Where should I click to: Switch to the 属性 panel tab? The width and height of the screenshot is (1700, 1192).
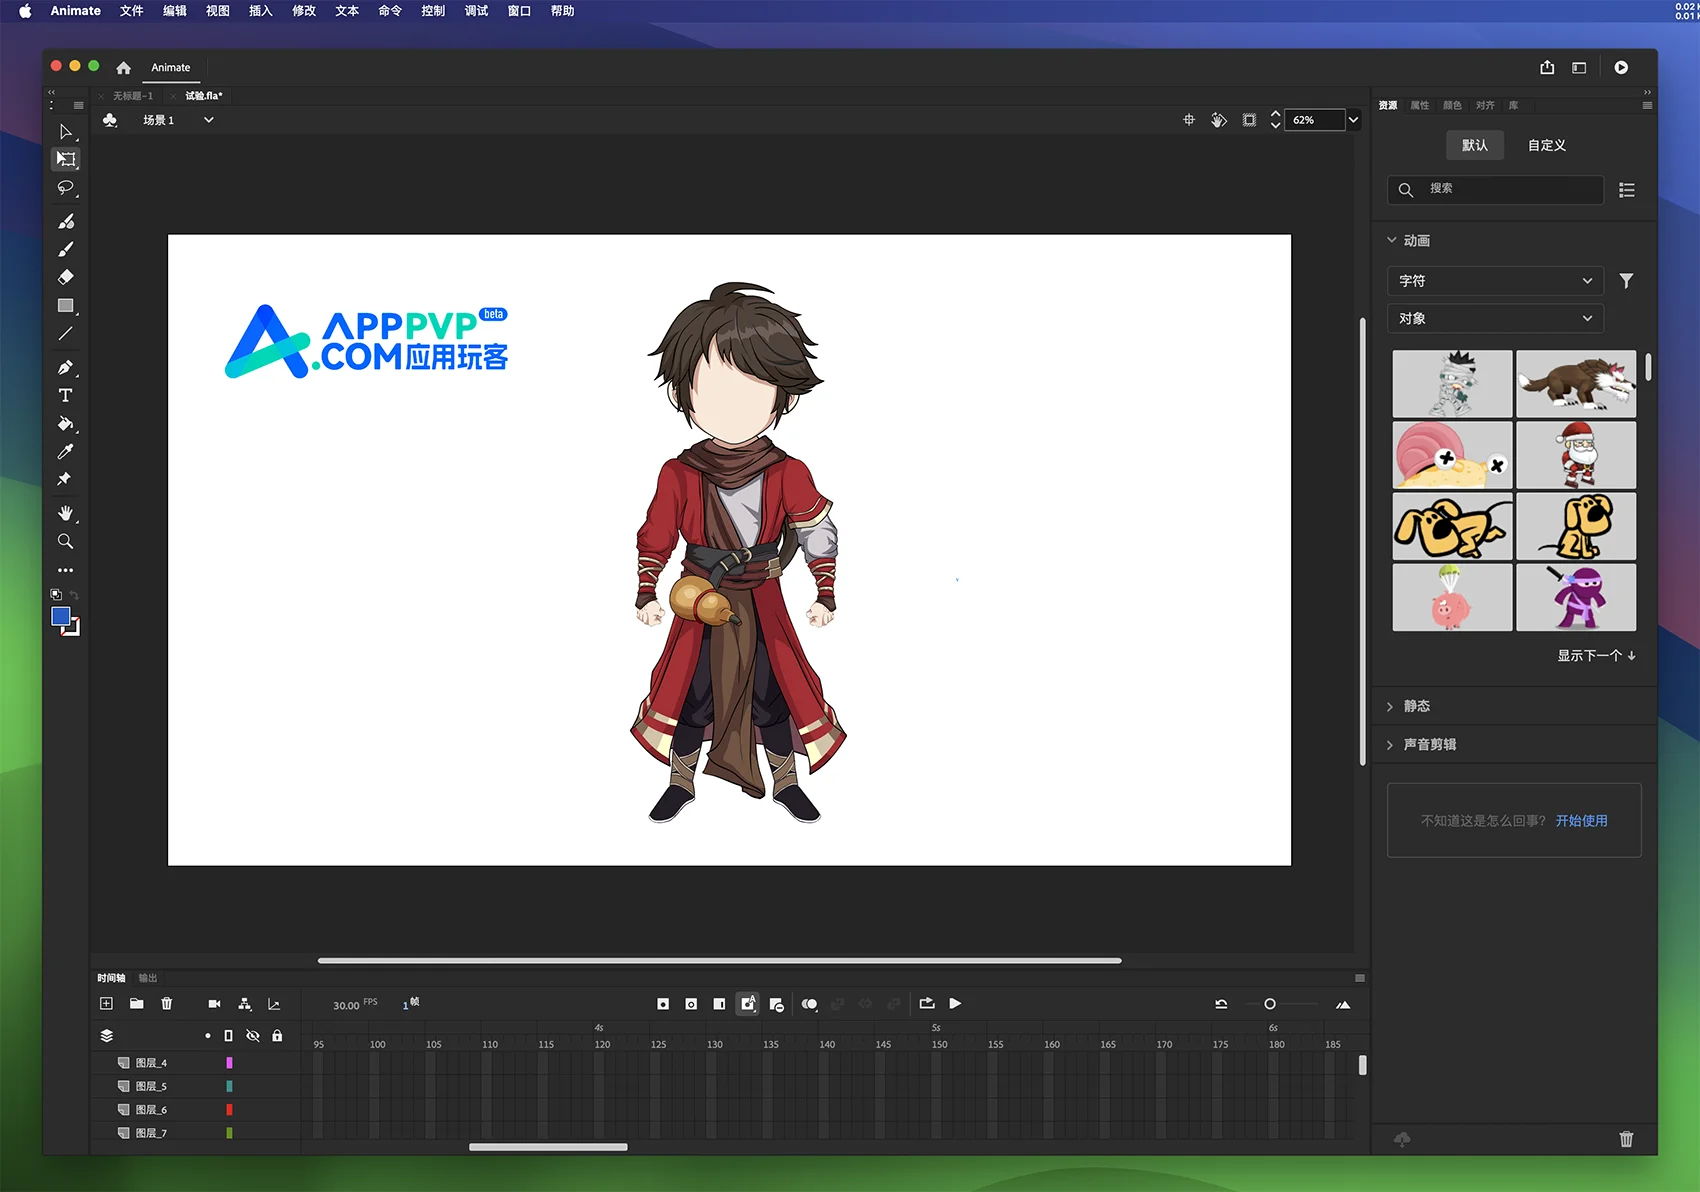point(1420,105)
